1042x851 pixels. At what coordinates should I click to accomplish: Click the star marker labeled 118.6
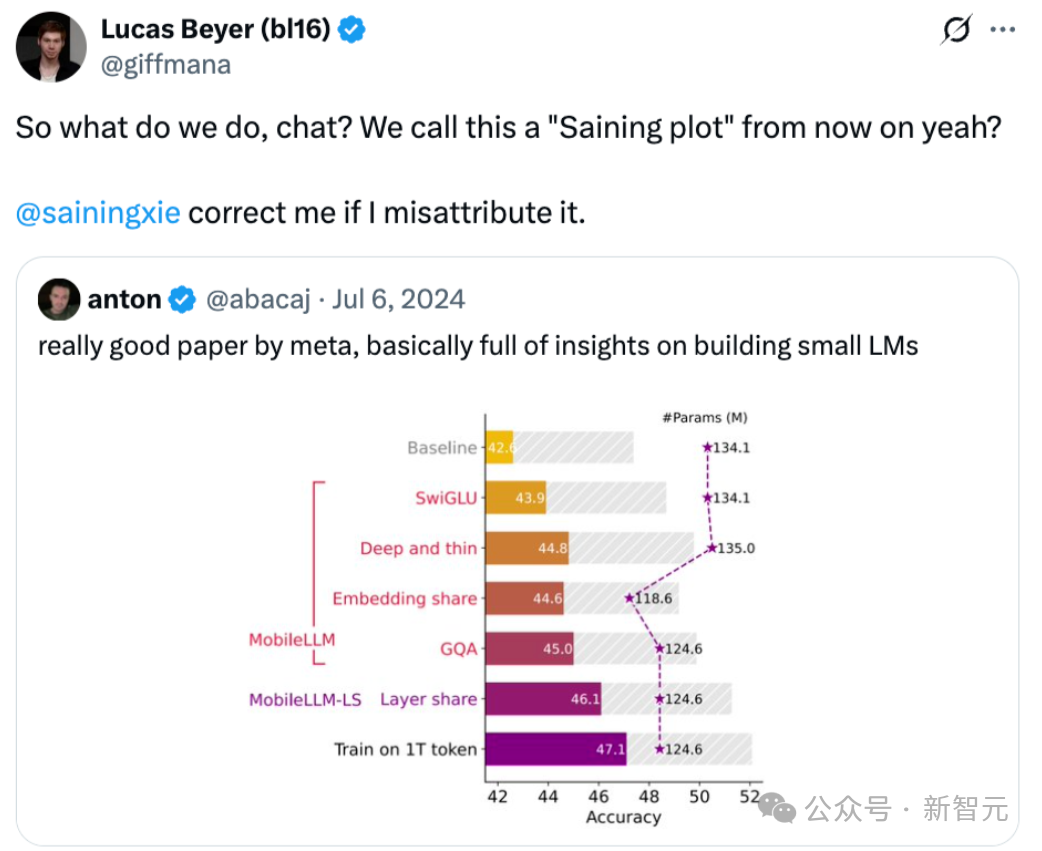pos(629,599)
